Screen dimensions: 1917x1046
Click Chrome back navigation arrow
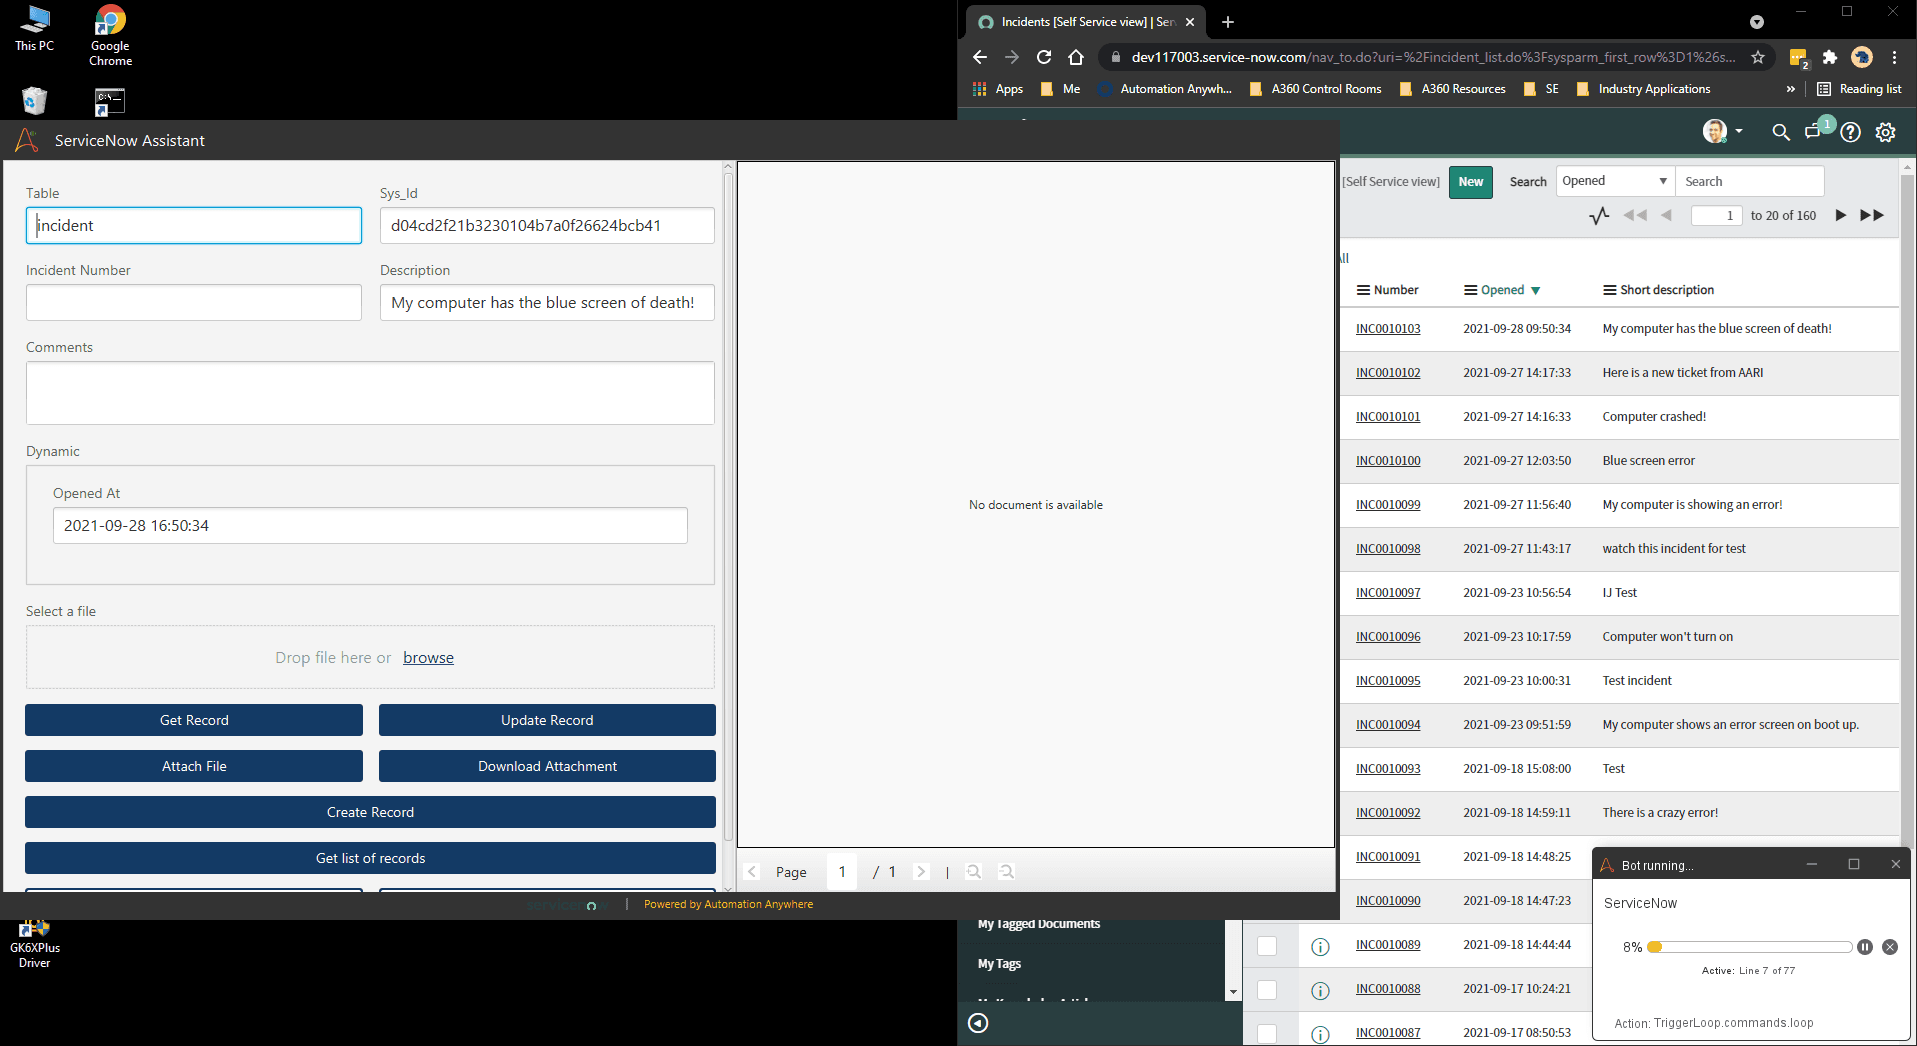click(x=980, y=57)
